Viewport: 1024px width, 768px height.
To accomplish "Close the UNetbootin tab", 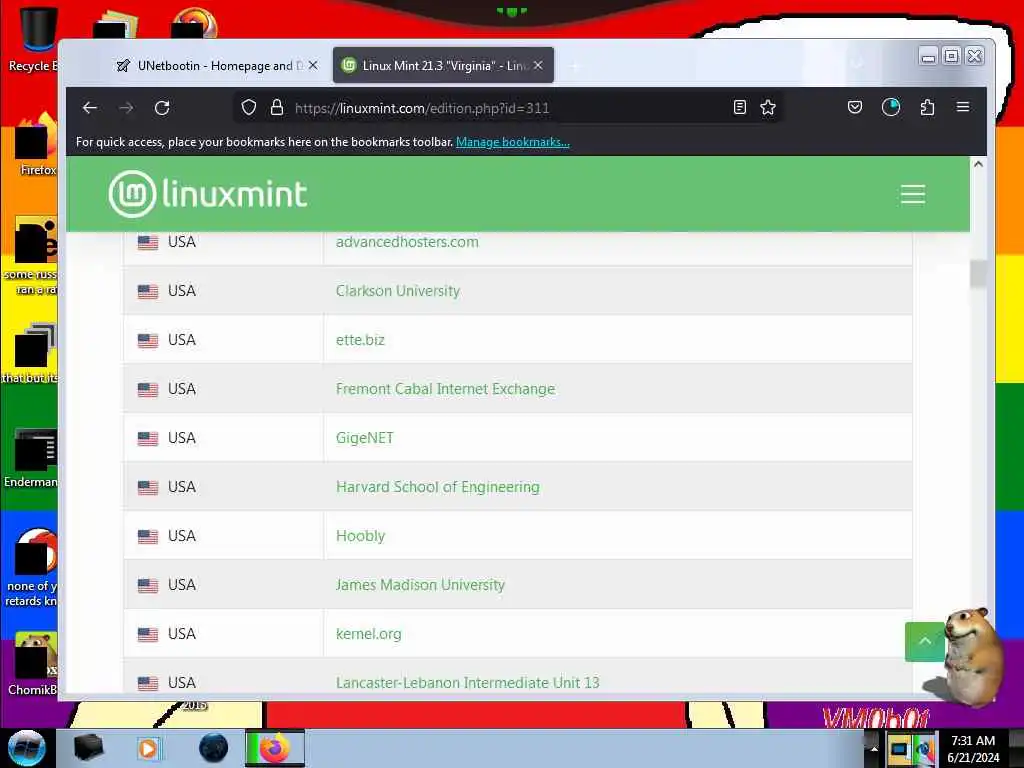I will [x=313, y=65].
